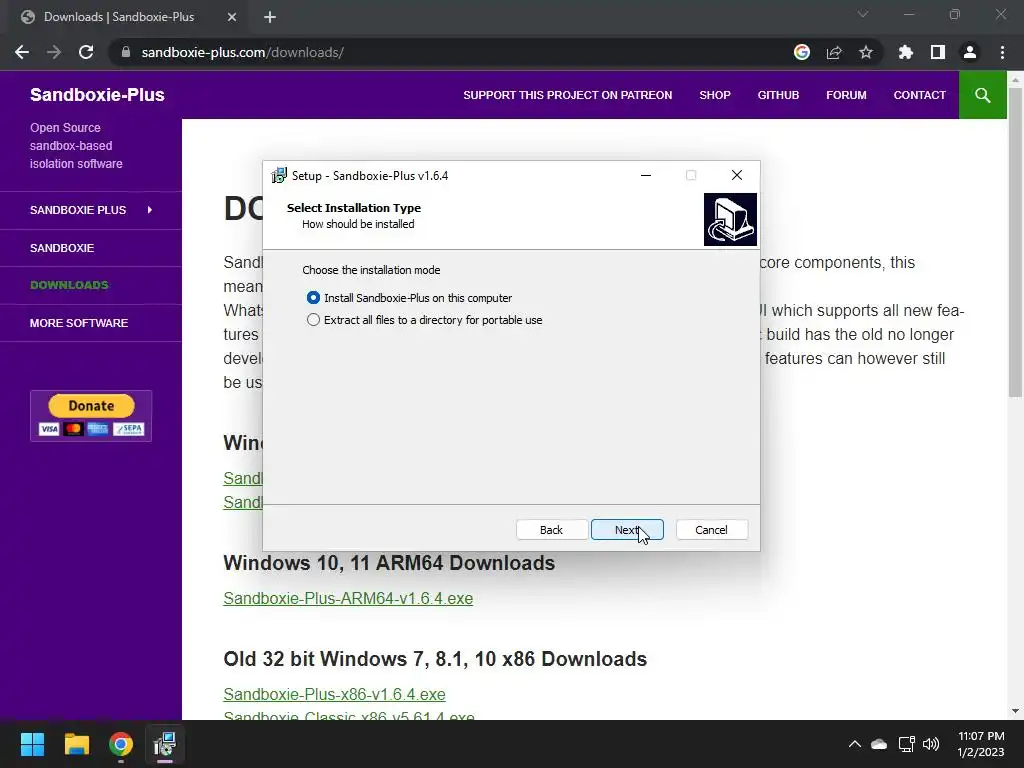Download Sandboxie-Plus-x86-v1.6.4.exe
This screenshot has height=768, width=1024.
(x=334, y=694)
